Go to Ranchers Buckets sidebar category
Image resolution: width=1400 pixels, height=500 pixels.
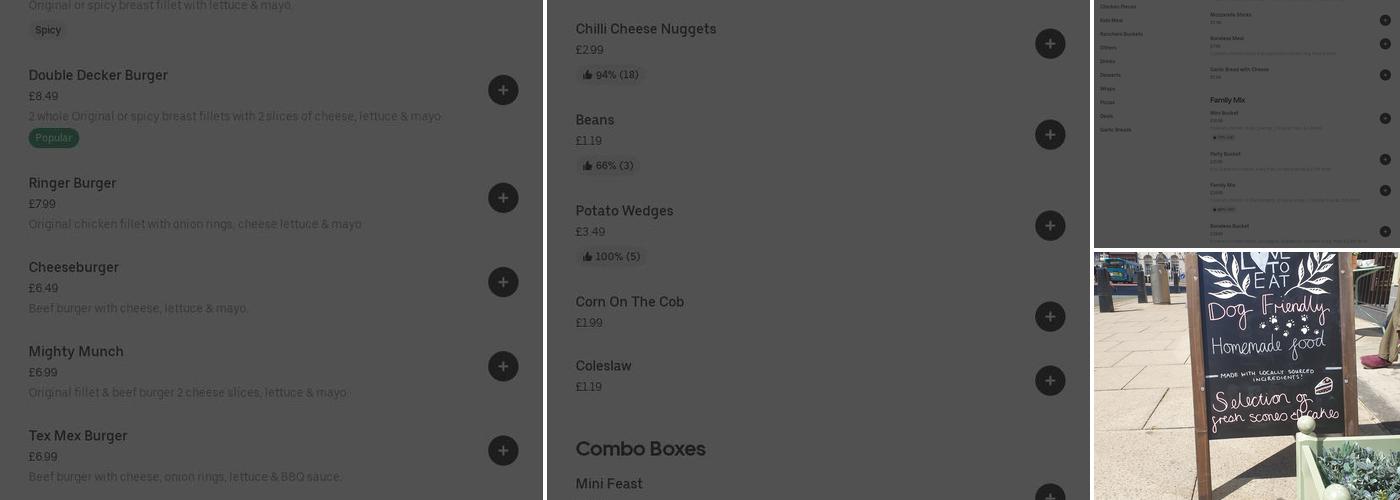[x=1121, y=34]
